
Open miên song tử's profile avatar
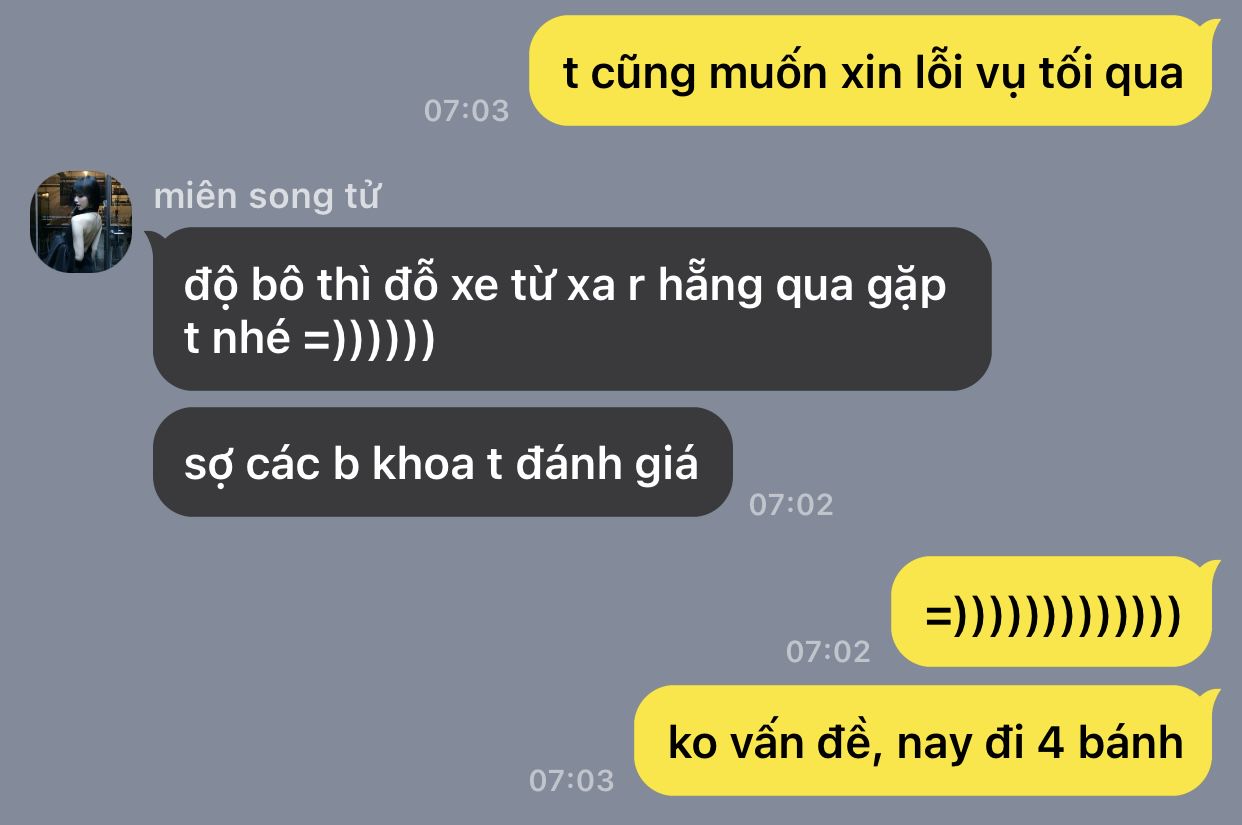coord(81,222)
